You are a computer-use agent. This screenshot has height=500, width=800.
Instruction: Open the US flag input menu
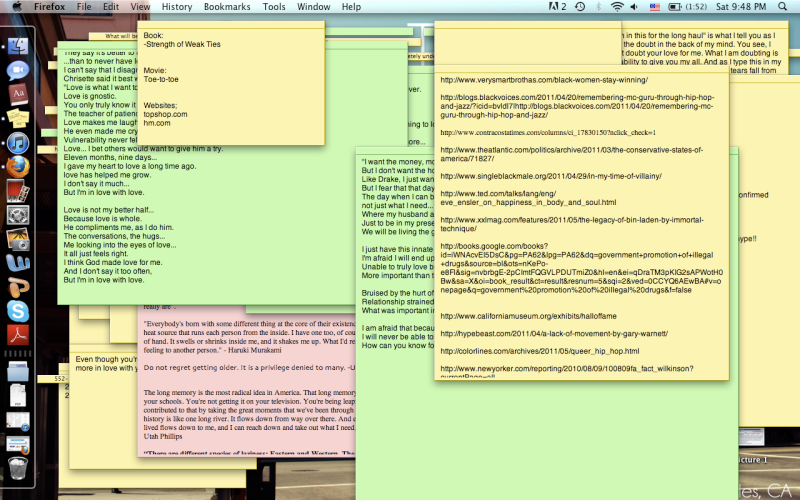[x=655, y=7]
